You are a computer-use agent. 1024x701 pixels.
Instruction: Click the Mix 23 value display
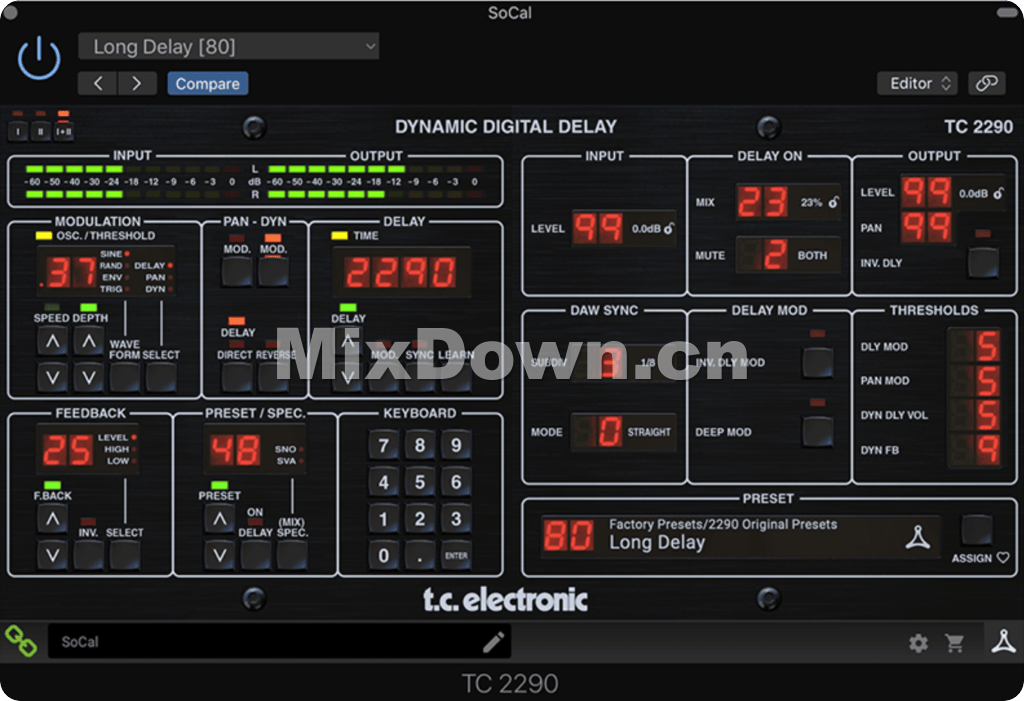tap(763, 202)
